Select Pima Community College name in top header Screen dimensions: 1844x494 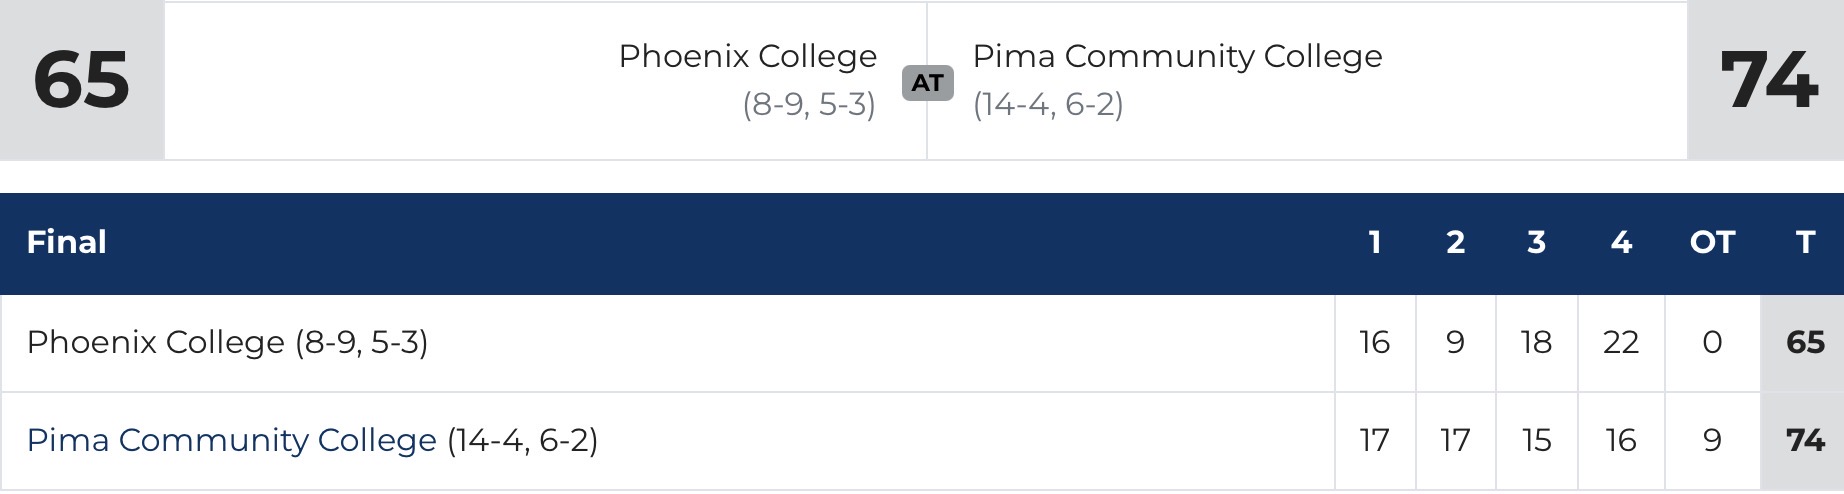(x=1177, y=56)
